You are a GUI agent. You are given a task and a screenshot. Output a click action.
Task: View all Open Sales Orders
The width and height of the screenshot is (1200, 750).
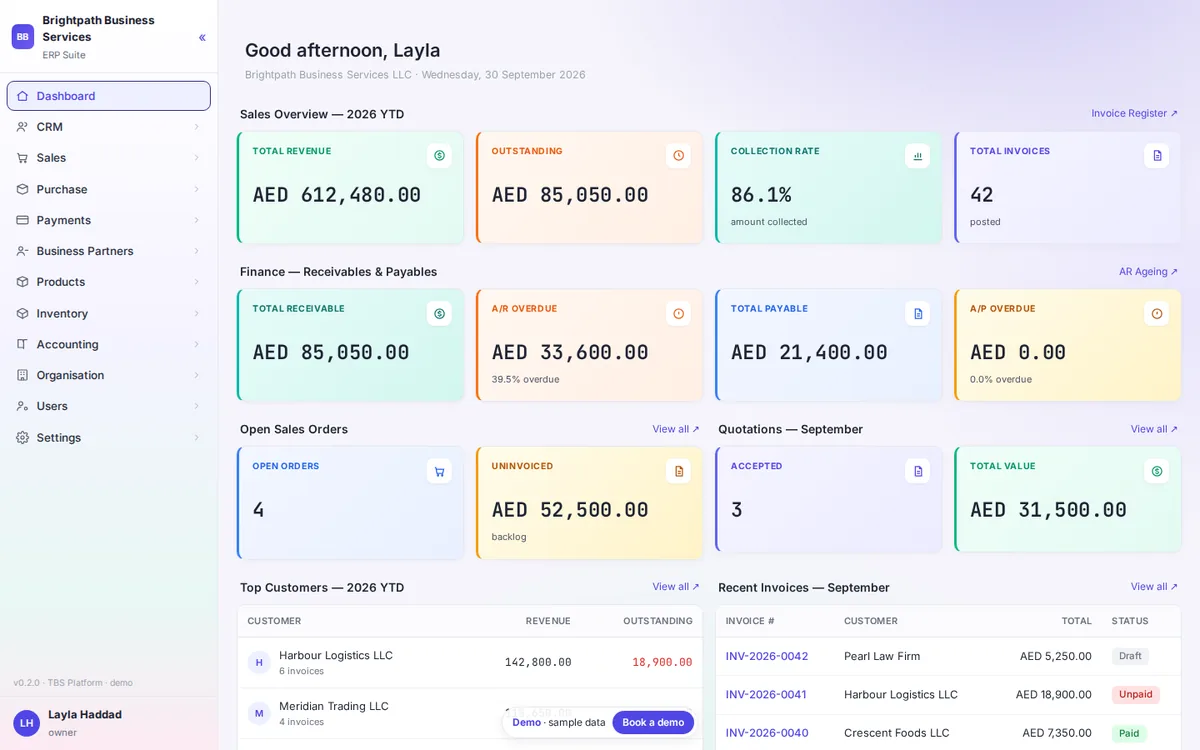(x=676, y=429)
